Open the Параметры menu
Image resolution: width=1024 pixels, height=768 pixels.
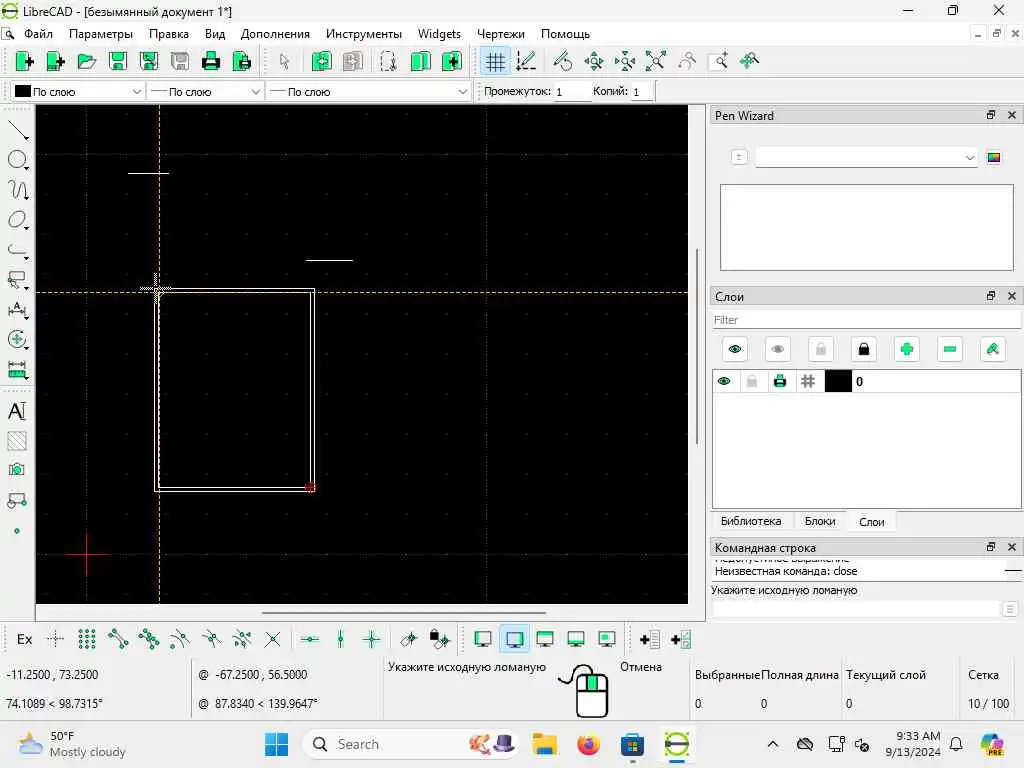[x=101, y=34]
